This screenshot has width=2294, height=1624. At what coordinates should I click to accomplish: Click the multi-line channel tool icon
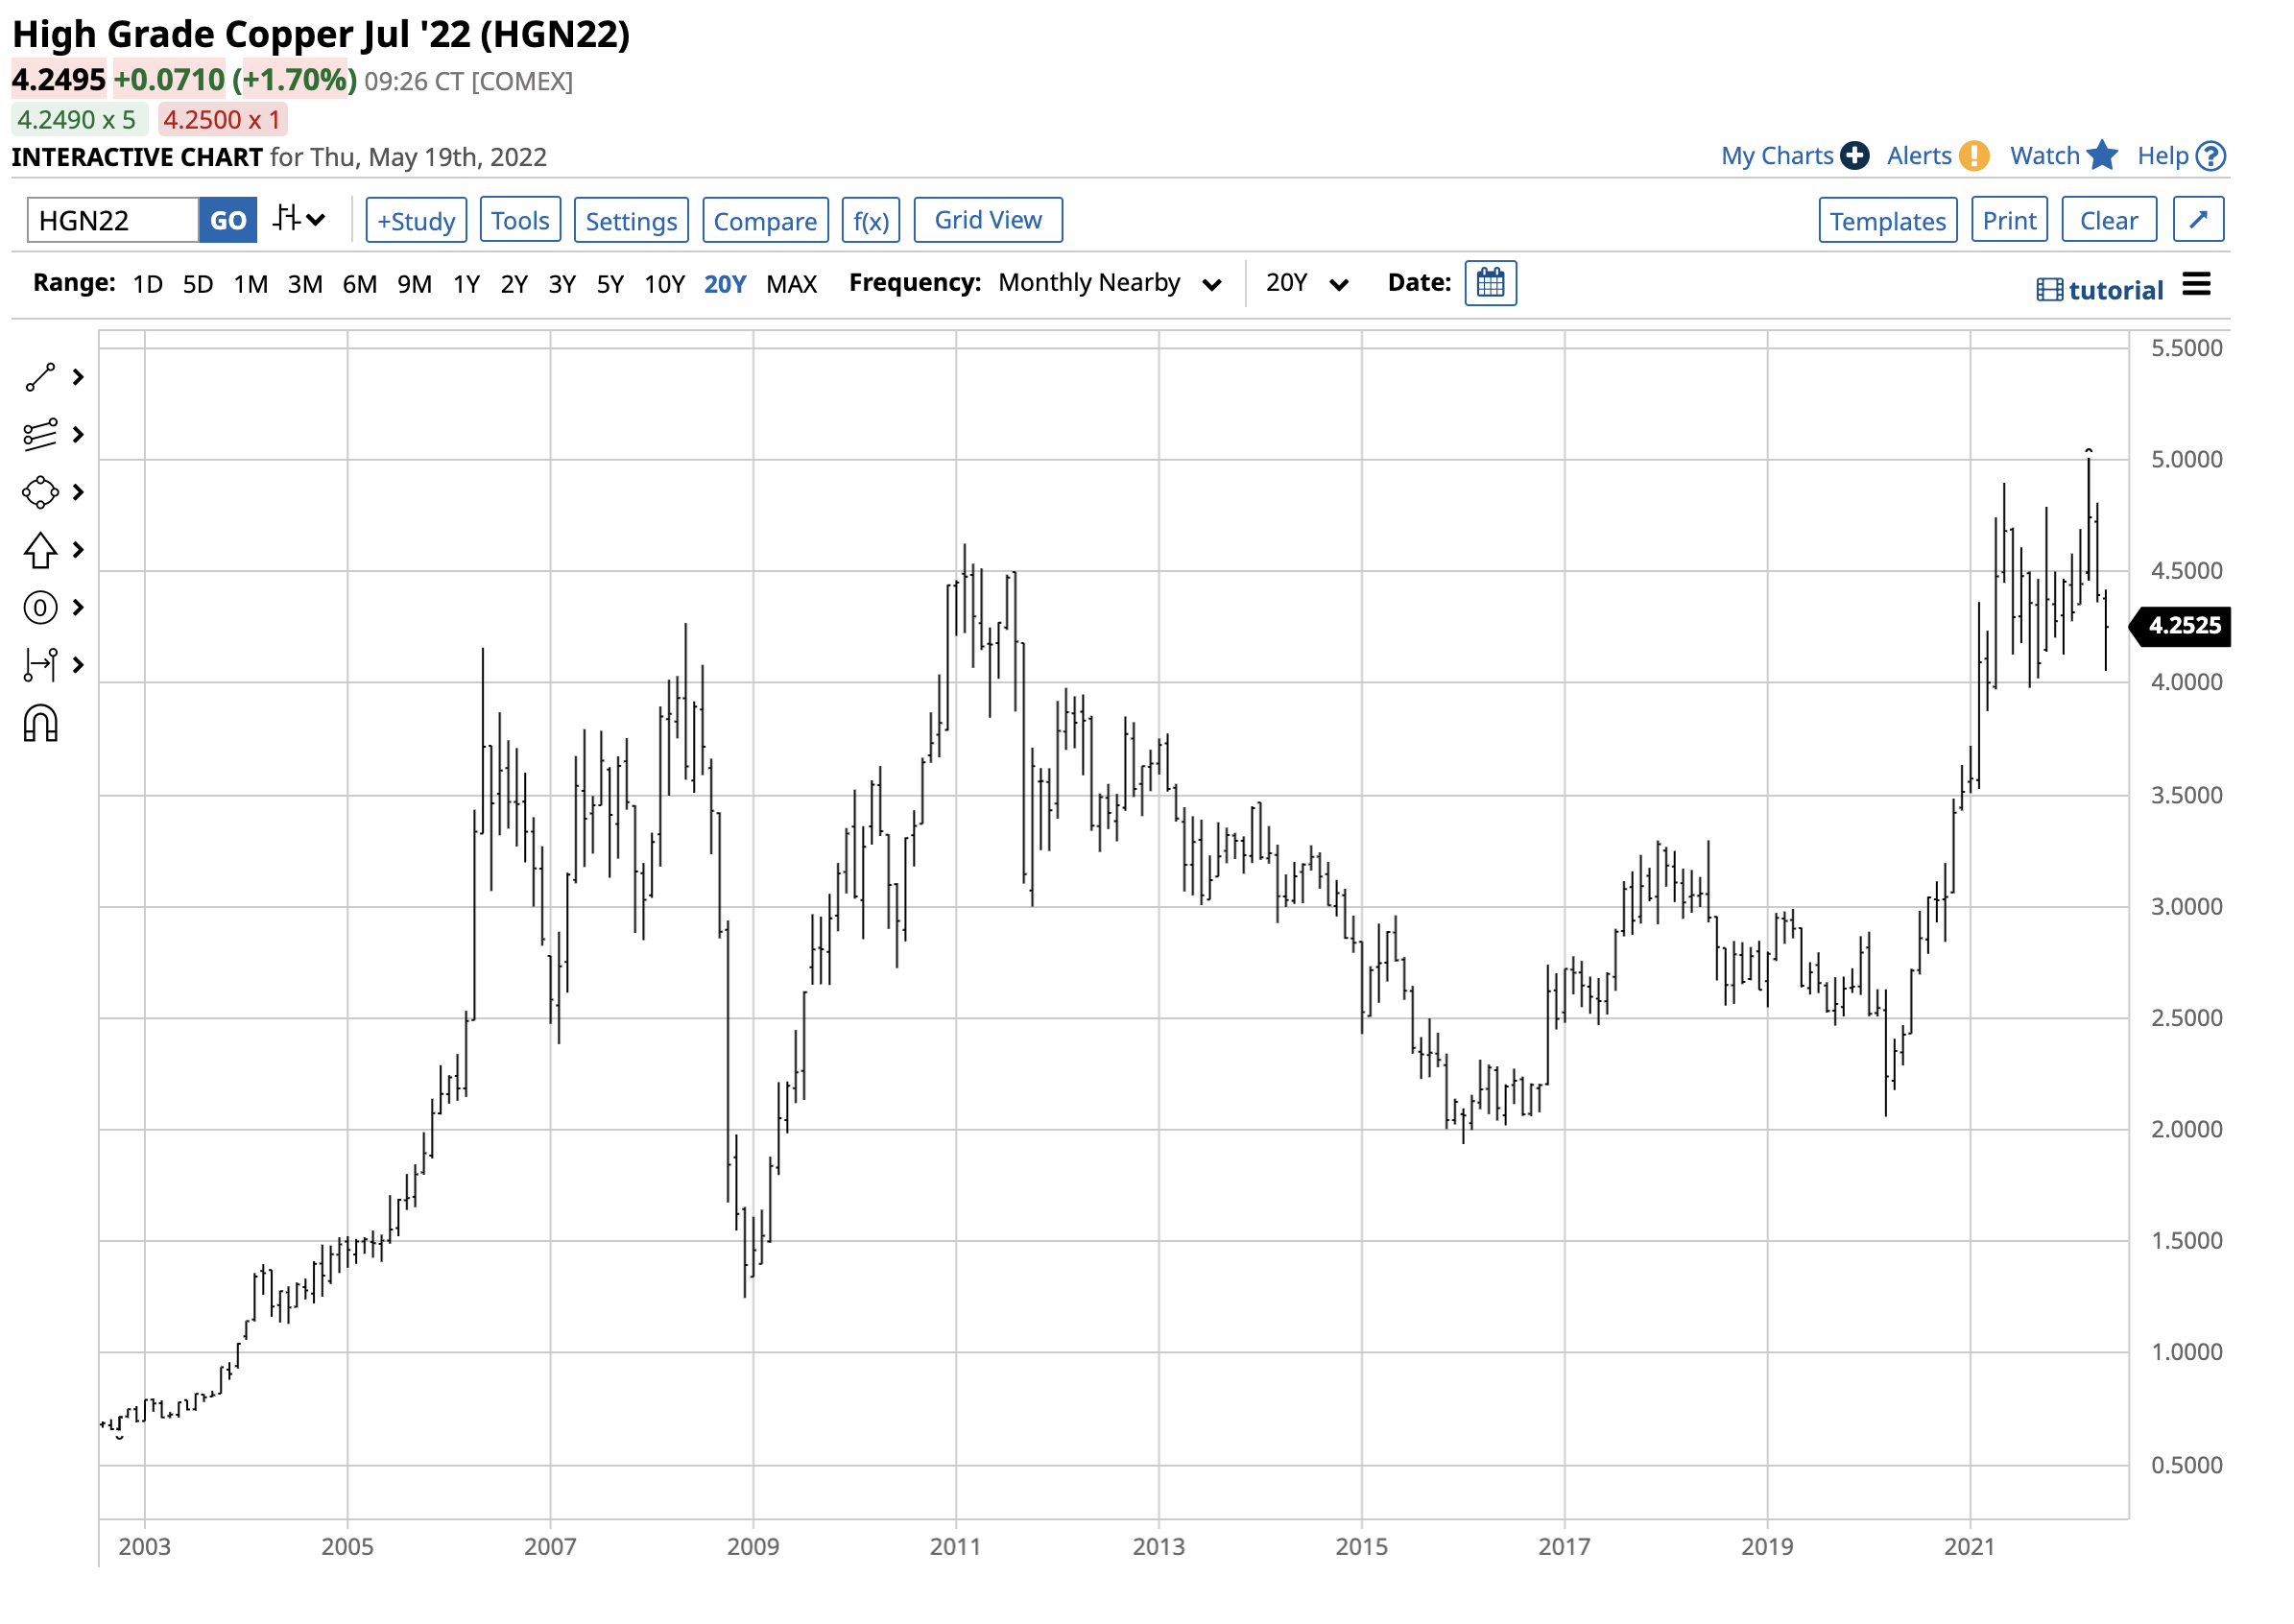tap(40, 435)
